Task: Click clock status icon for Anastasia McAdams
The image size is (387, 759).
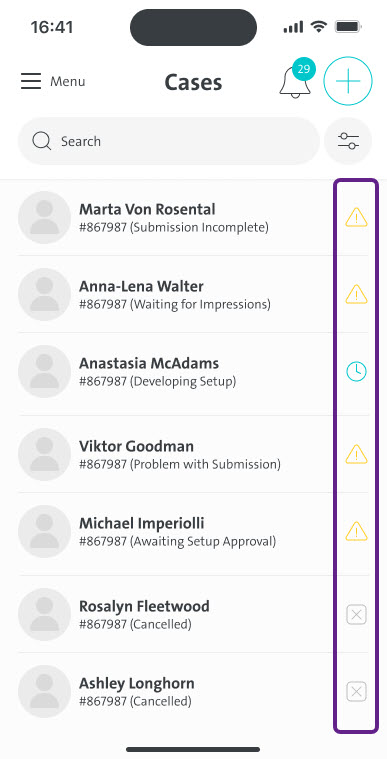Action: (x=356, y=372)
